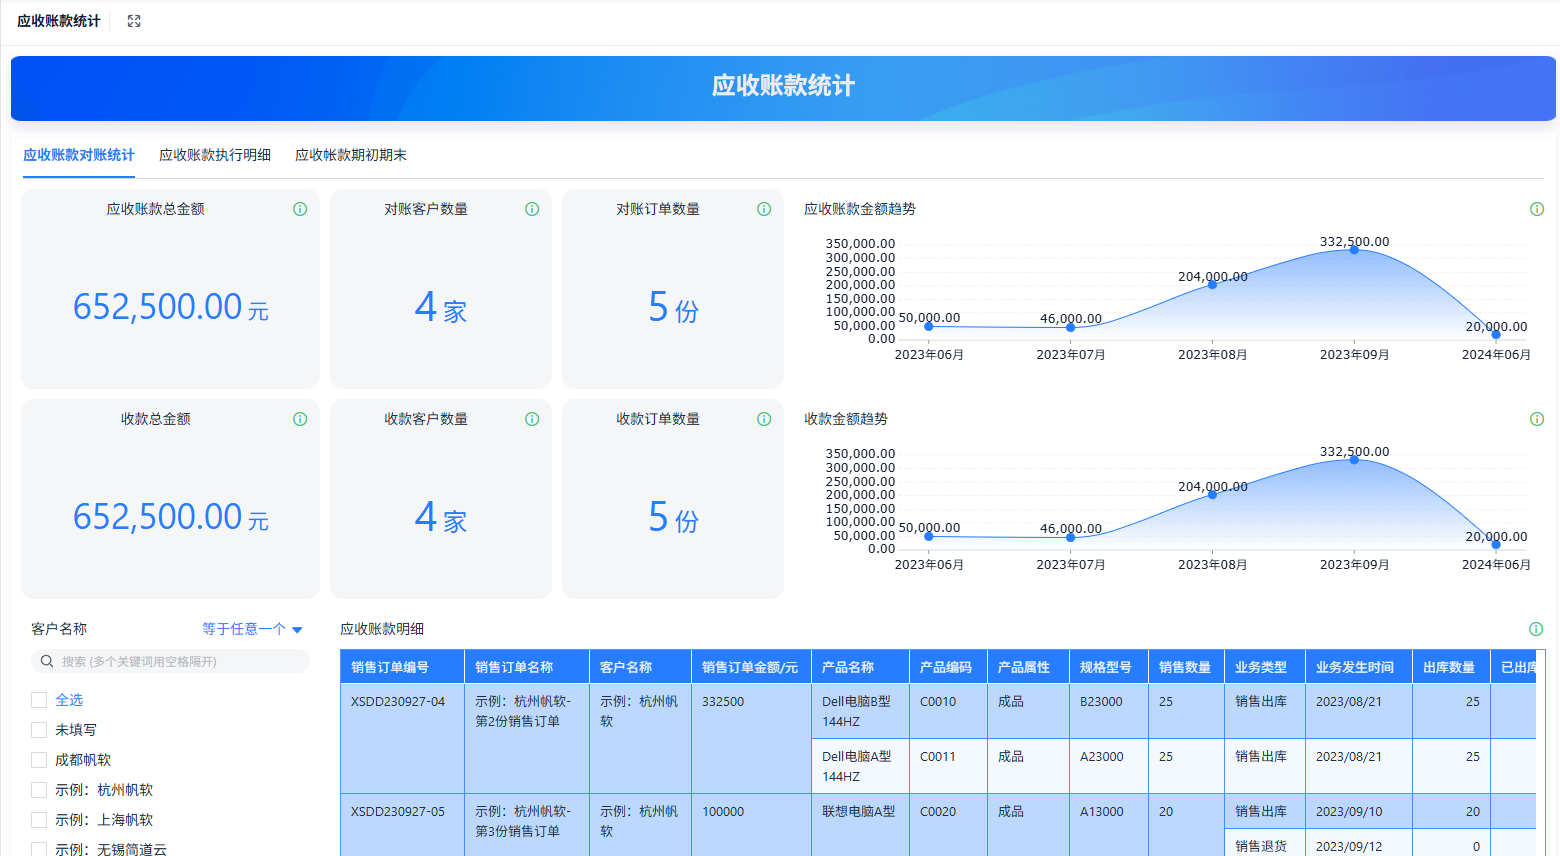Enable the 成都帆软 customer checkbox
Image resolution: width=1560 pixels, height=856 pixels.
(39, 759)
